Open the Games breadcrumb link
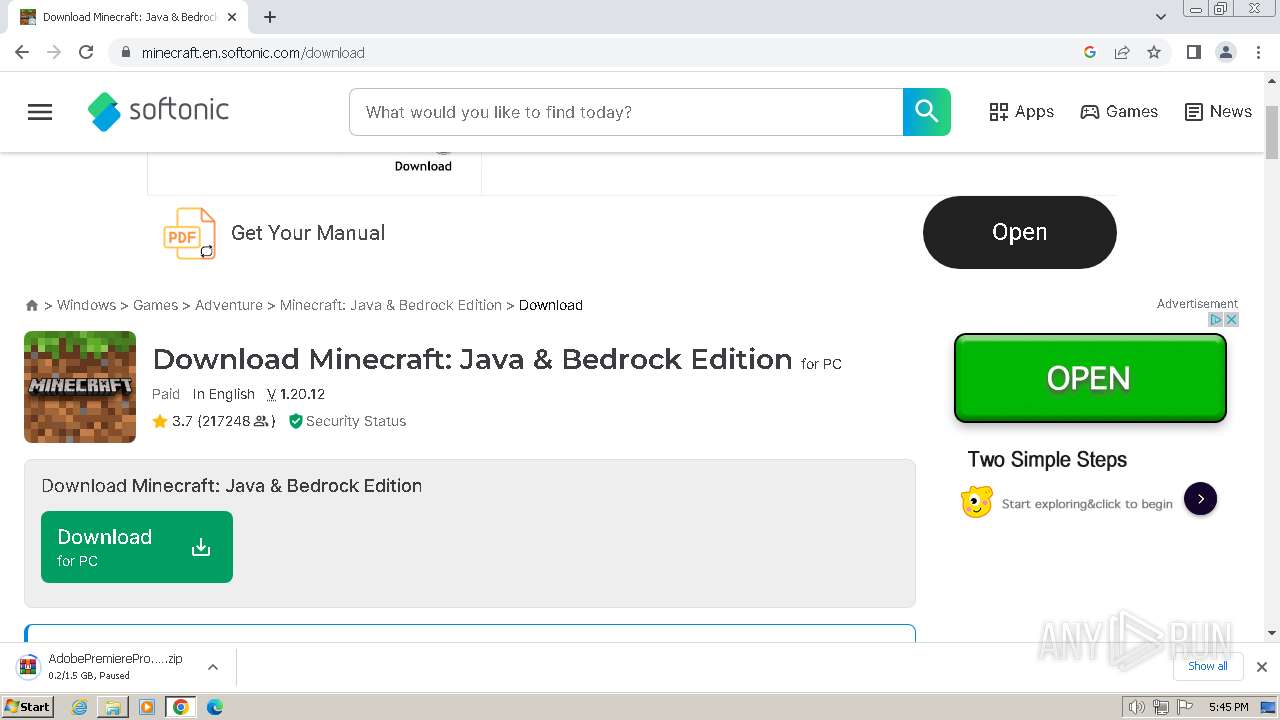Viewport: 1280px width, 720px height. tap(155, 305)
